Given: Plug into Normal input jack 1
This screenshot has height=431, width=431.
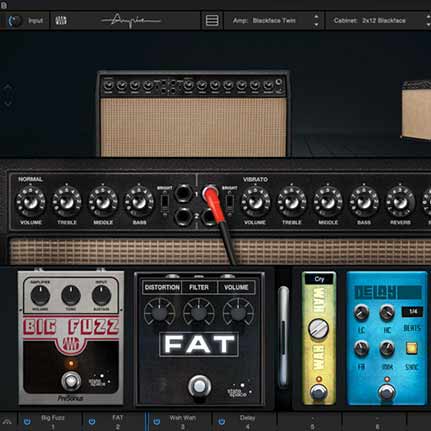Looking at the screenshot, I should coord(183,193).
